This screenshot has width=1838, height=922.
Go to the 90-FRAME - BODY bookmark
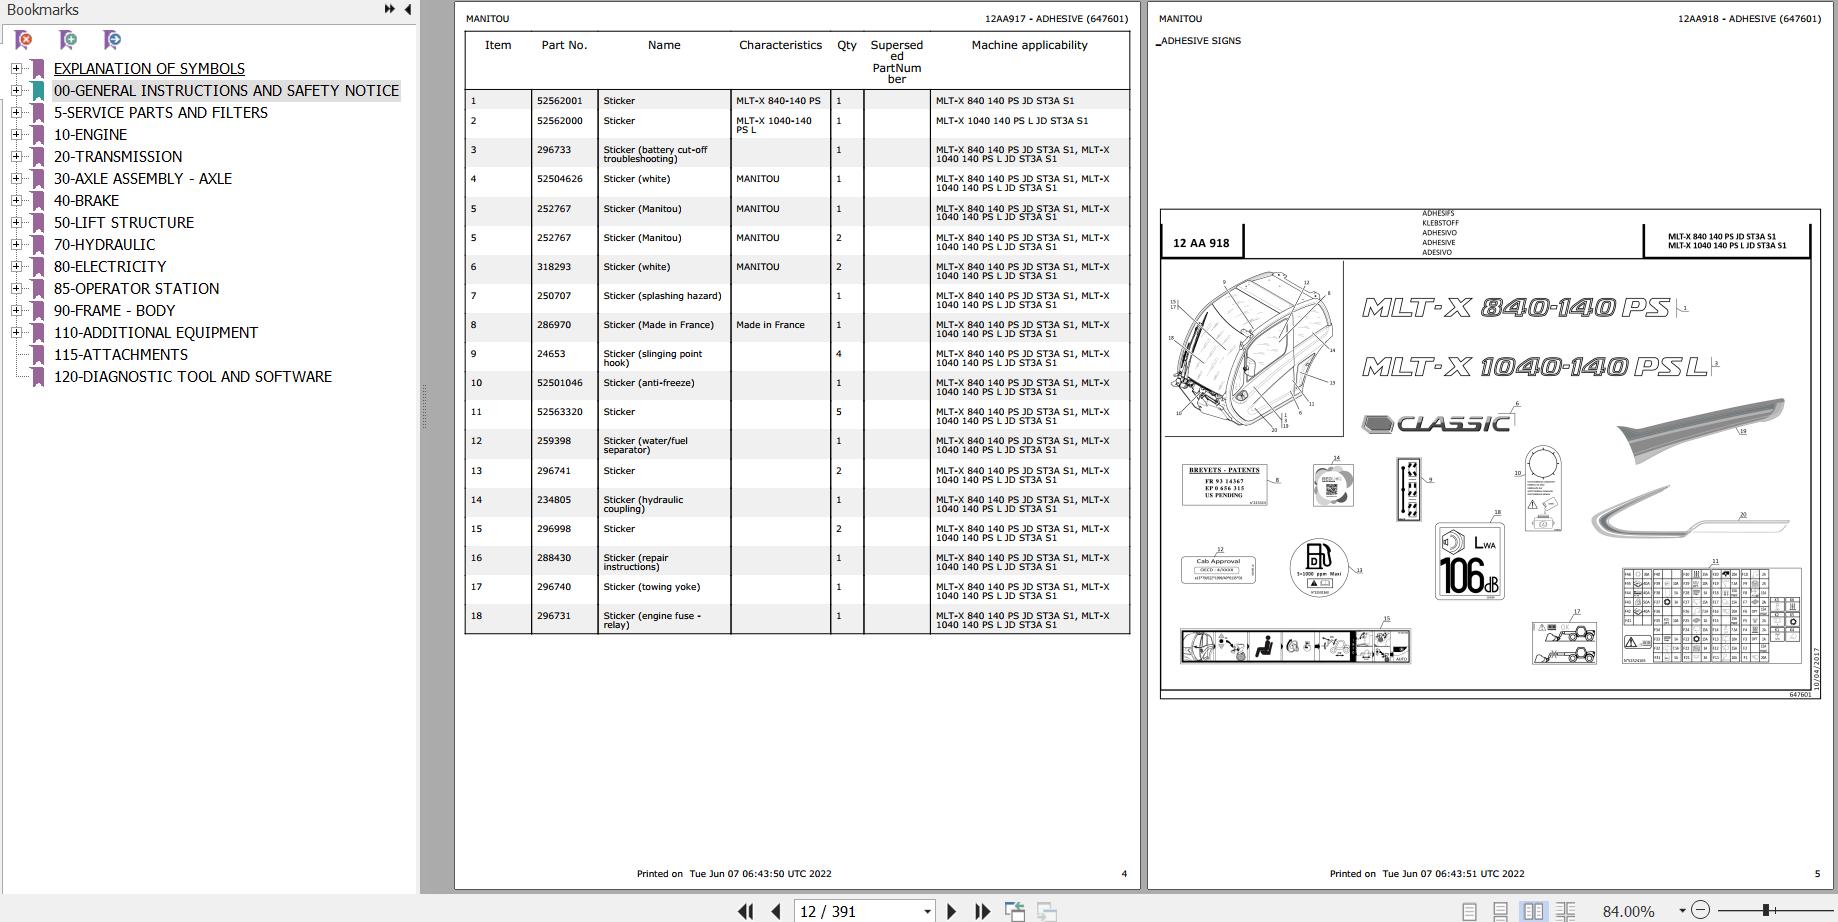pos(114,311)
